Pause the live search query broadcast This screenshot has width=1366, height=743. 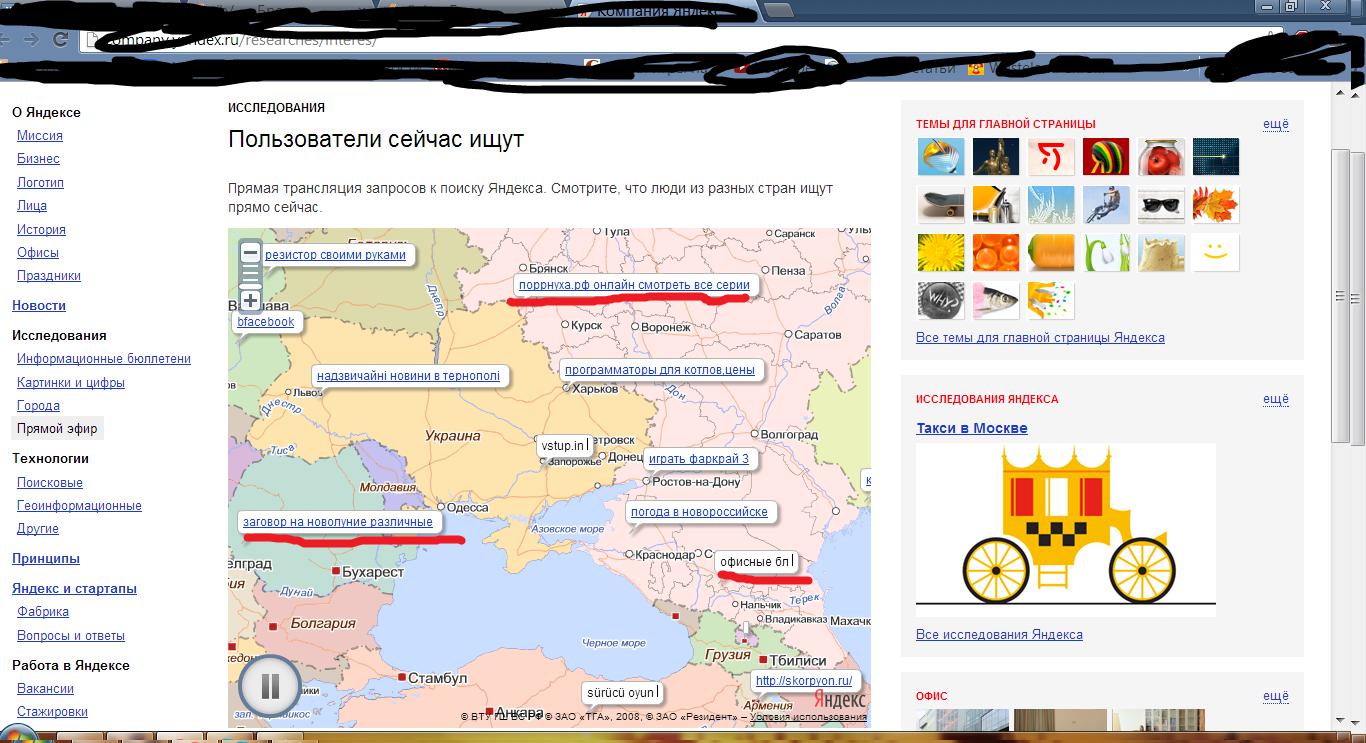pyautogui.click(x=270, y=686)
